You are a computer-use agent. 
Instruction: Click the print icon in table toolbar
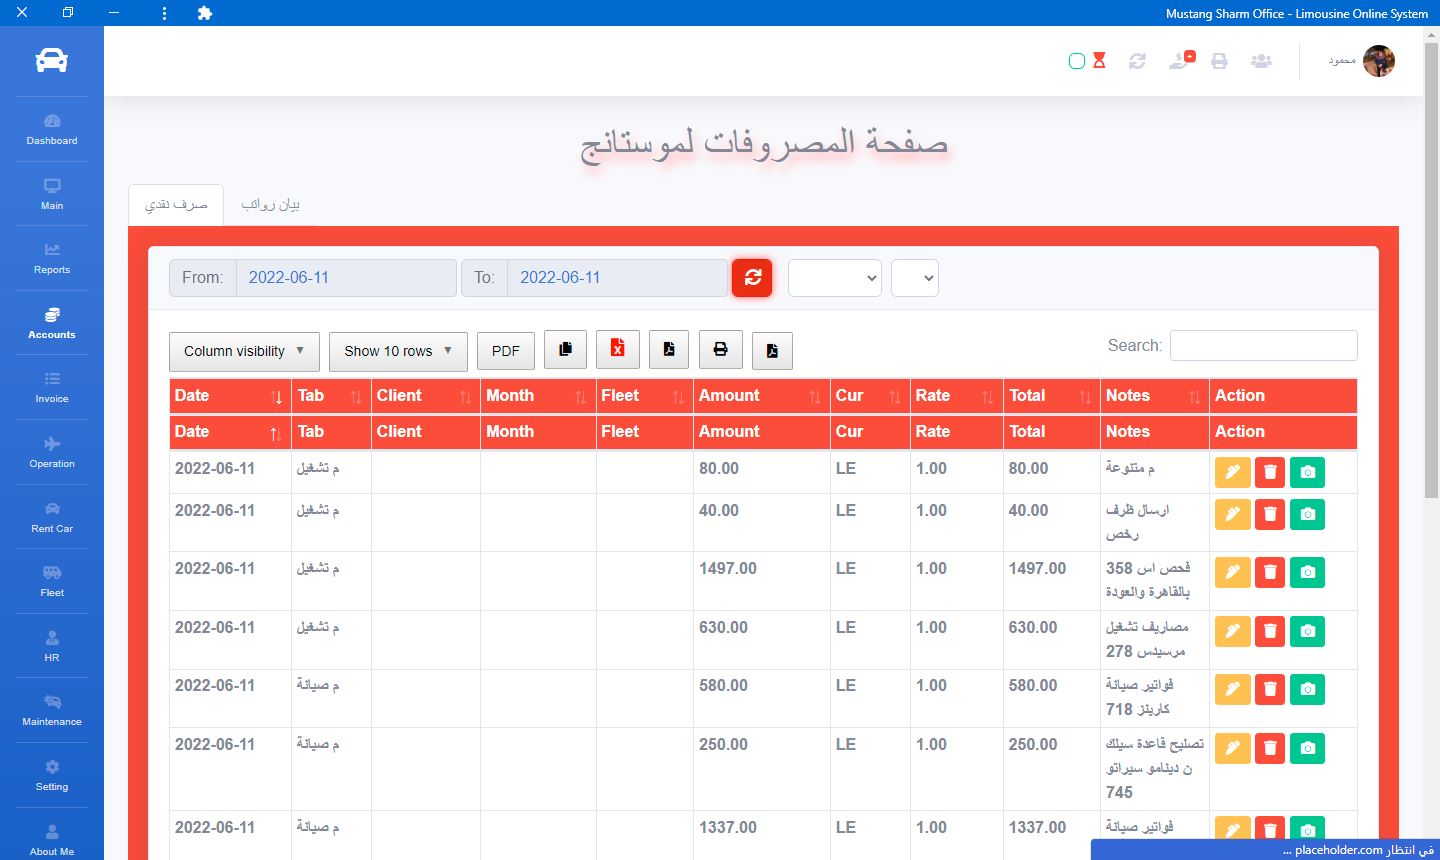point(720,350)
